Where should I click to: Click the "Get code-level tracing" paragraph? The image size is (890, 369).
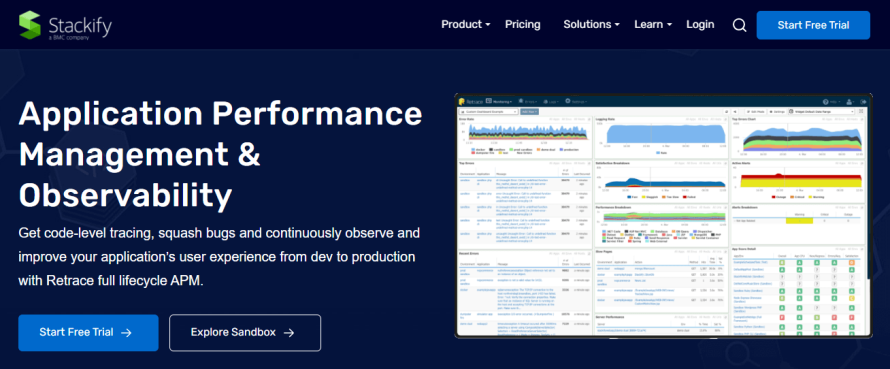(x=219, y=257)
